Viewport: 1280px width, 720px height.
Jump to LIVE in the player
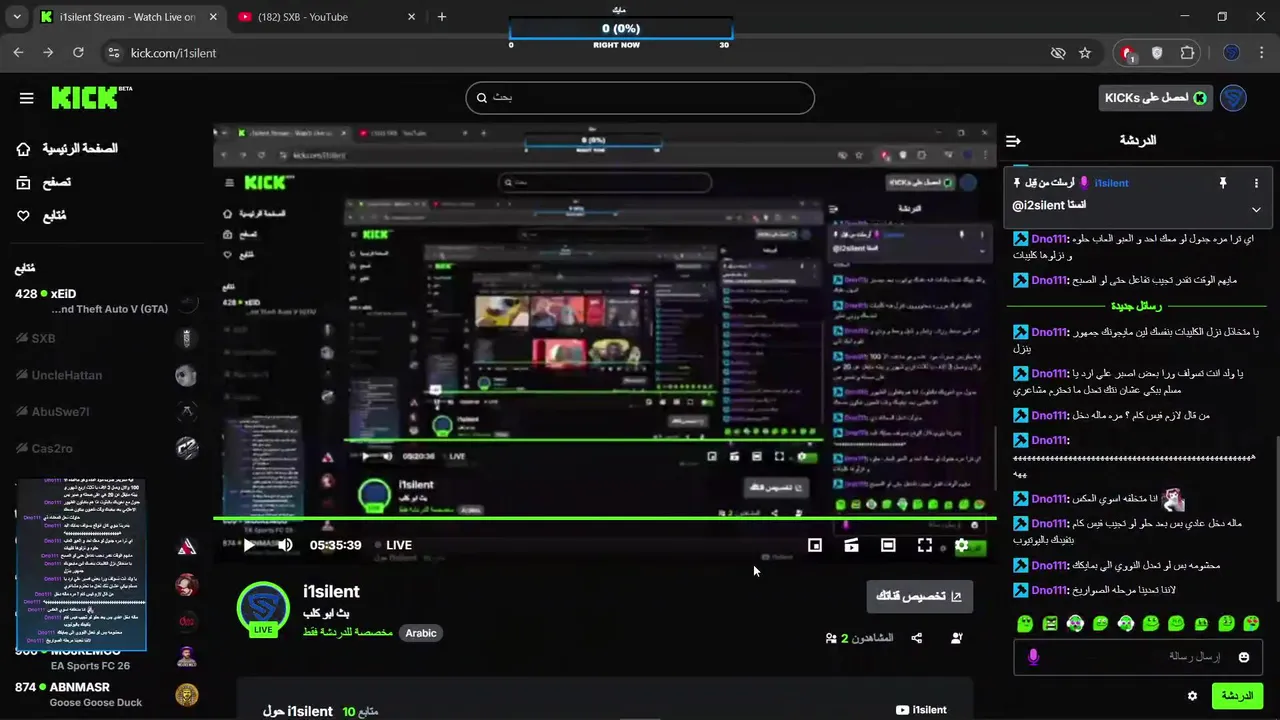pyautogui.click(x=392, y=545)
